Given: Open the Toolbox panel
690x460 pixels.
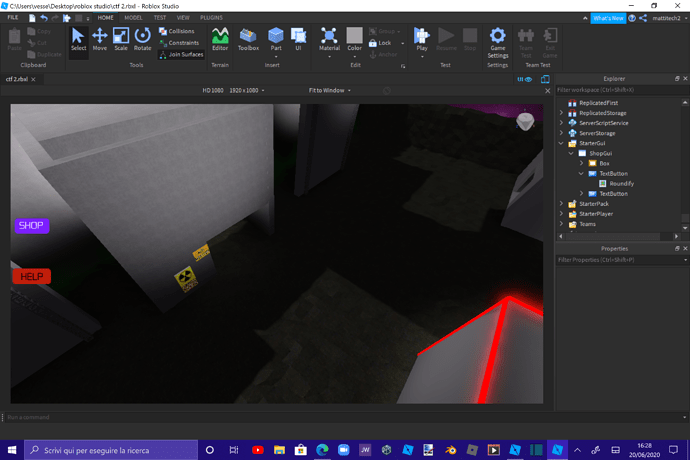Looking at the screenshot, I should [x=248, y=39].
